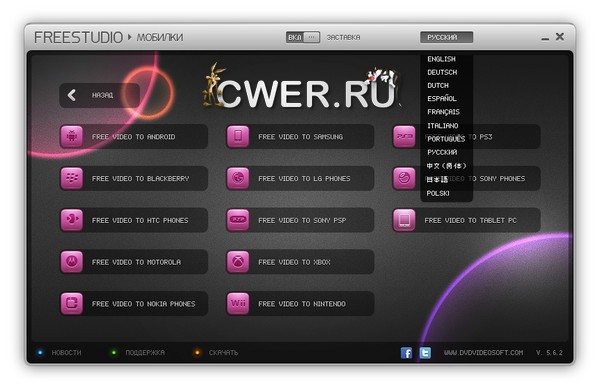The image size is (600, 390).
Task: Open the Nokia Phones converter icon
Action: (x=72, y=303)
